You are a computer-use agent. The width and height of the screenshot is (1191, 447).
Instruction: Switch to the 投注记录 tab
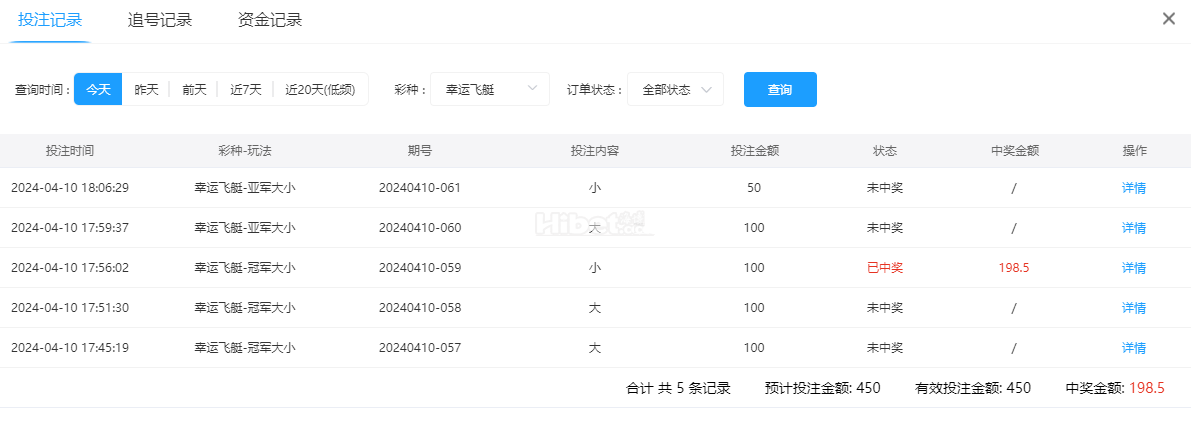[x=50, y=21]
